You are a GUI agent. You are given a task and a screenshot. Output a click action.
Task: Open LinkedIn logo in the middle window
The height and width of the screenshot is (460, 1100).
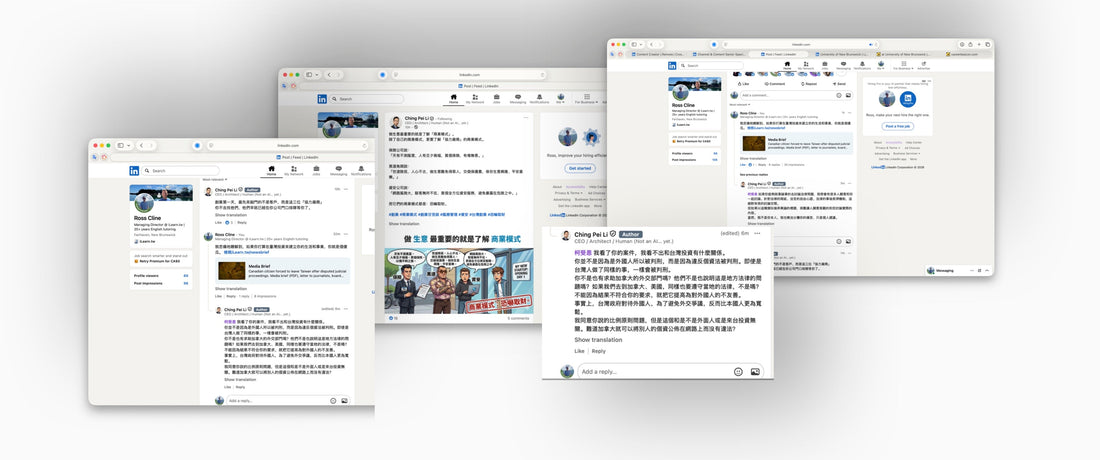point(322,99)
